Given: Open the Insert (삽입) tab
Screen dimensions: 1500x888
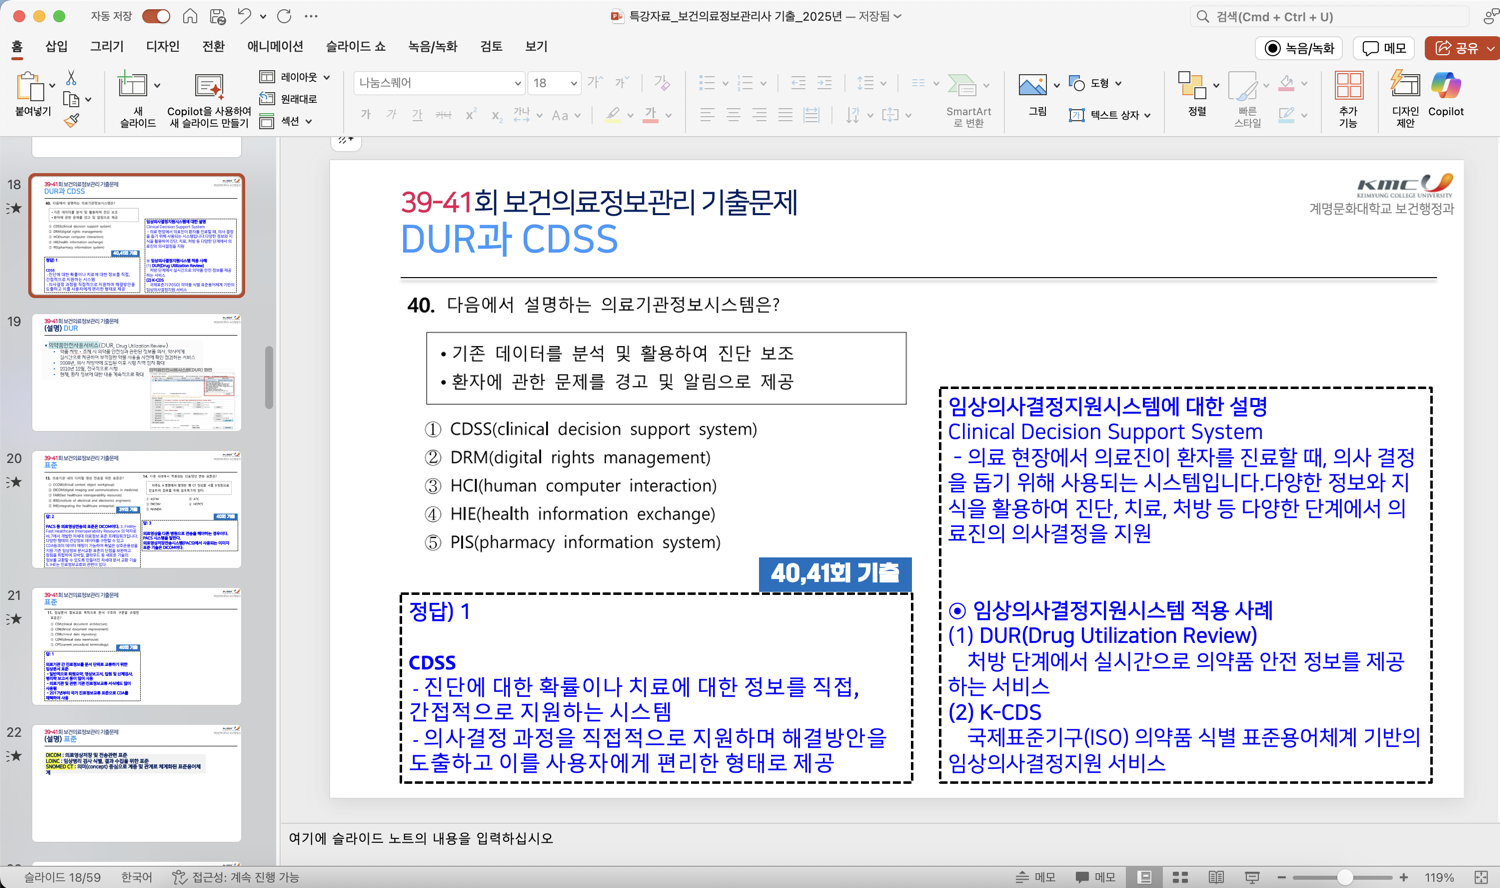Looking at the screenshot, I should (56, 46).
